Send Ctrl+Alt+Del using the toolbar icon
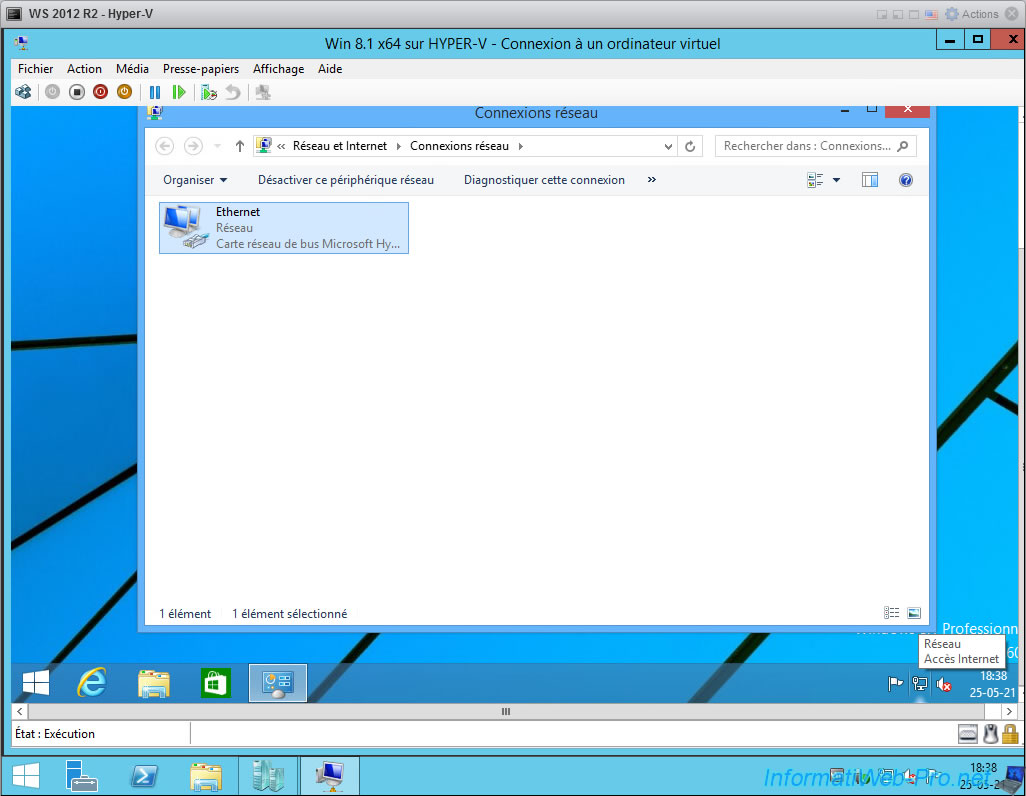 click(24, 92)
